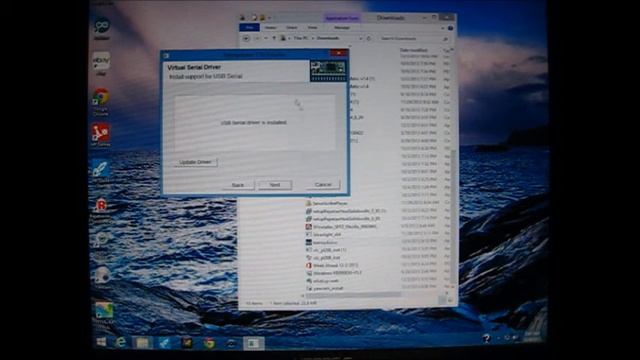Click the Search Downloads field
The width and height of the screenshot is (640, 360).
pyautogui.click(x=412, y=39)
